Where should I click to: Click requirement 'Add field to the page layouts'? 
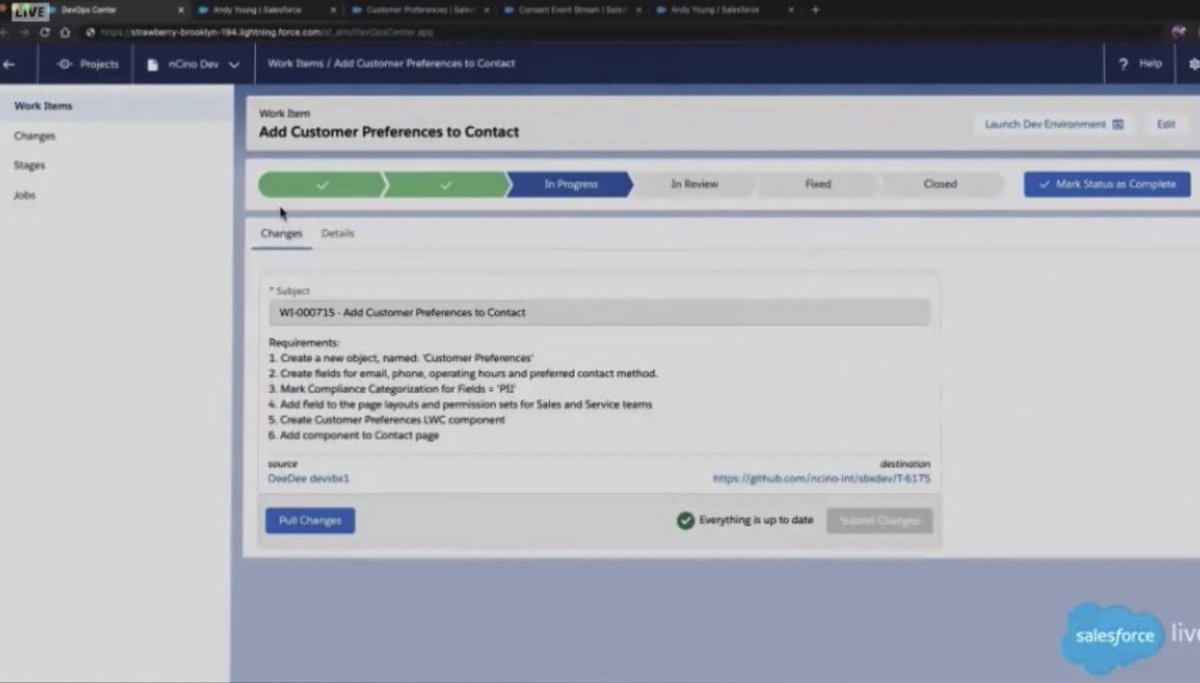460,405
